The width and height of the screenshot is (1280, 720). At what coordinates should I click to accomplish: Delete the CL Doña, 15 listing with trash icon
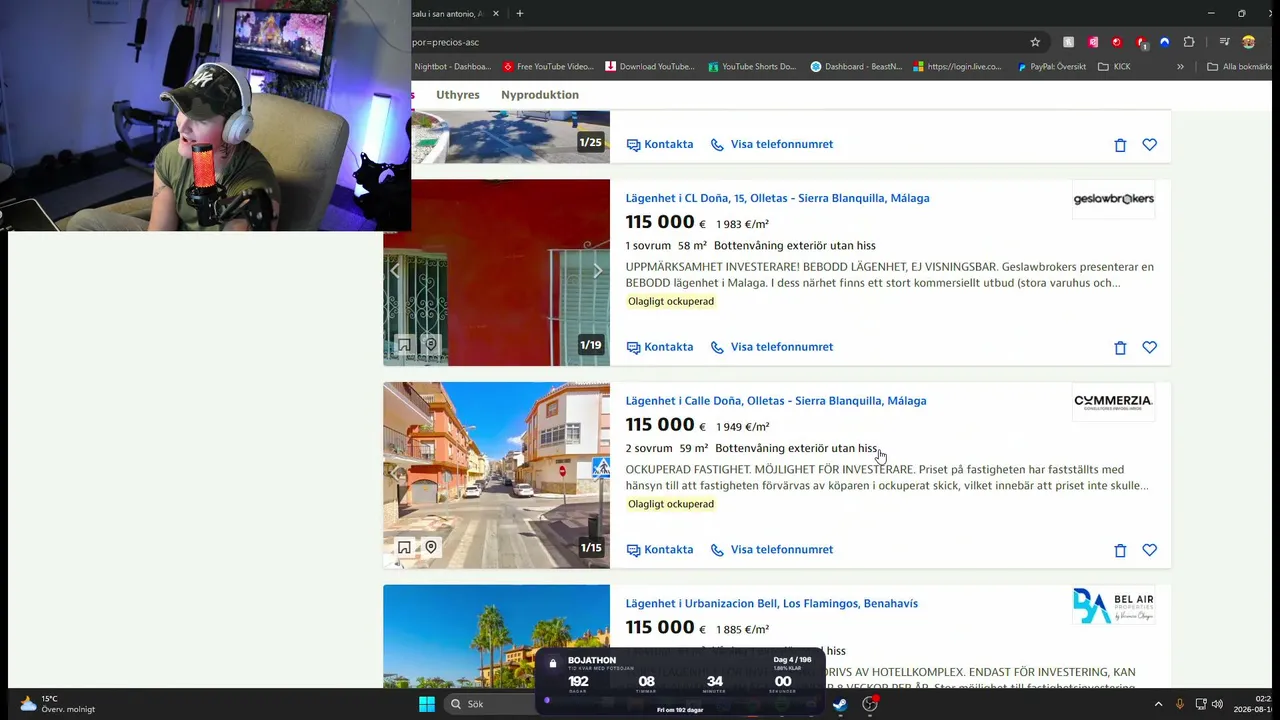point(1120,348)
